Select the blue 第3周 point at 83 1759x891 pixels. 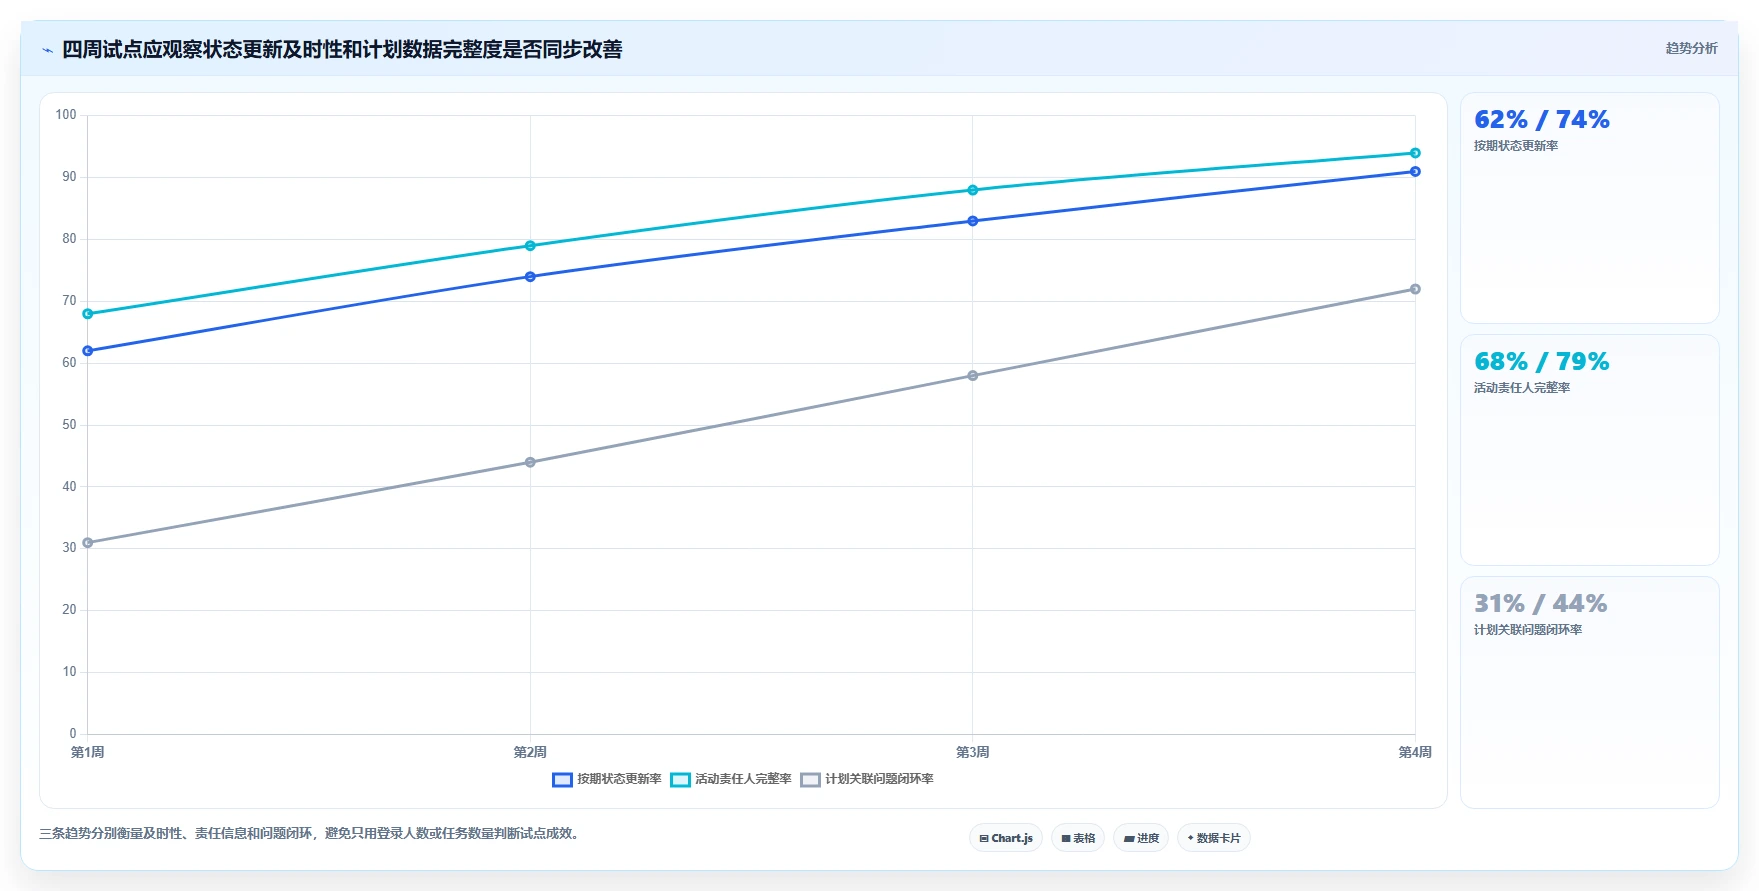pos(973,221)
